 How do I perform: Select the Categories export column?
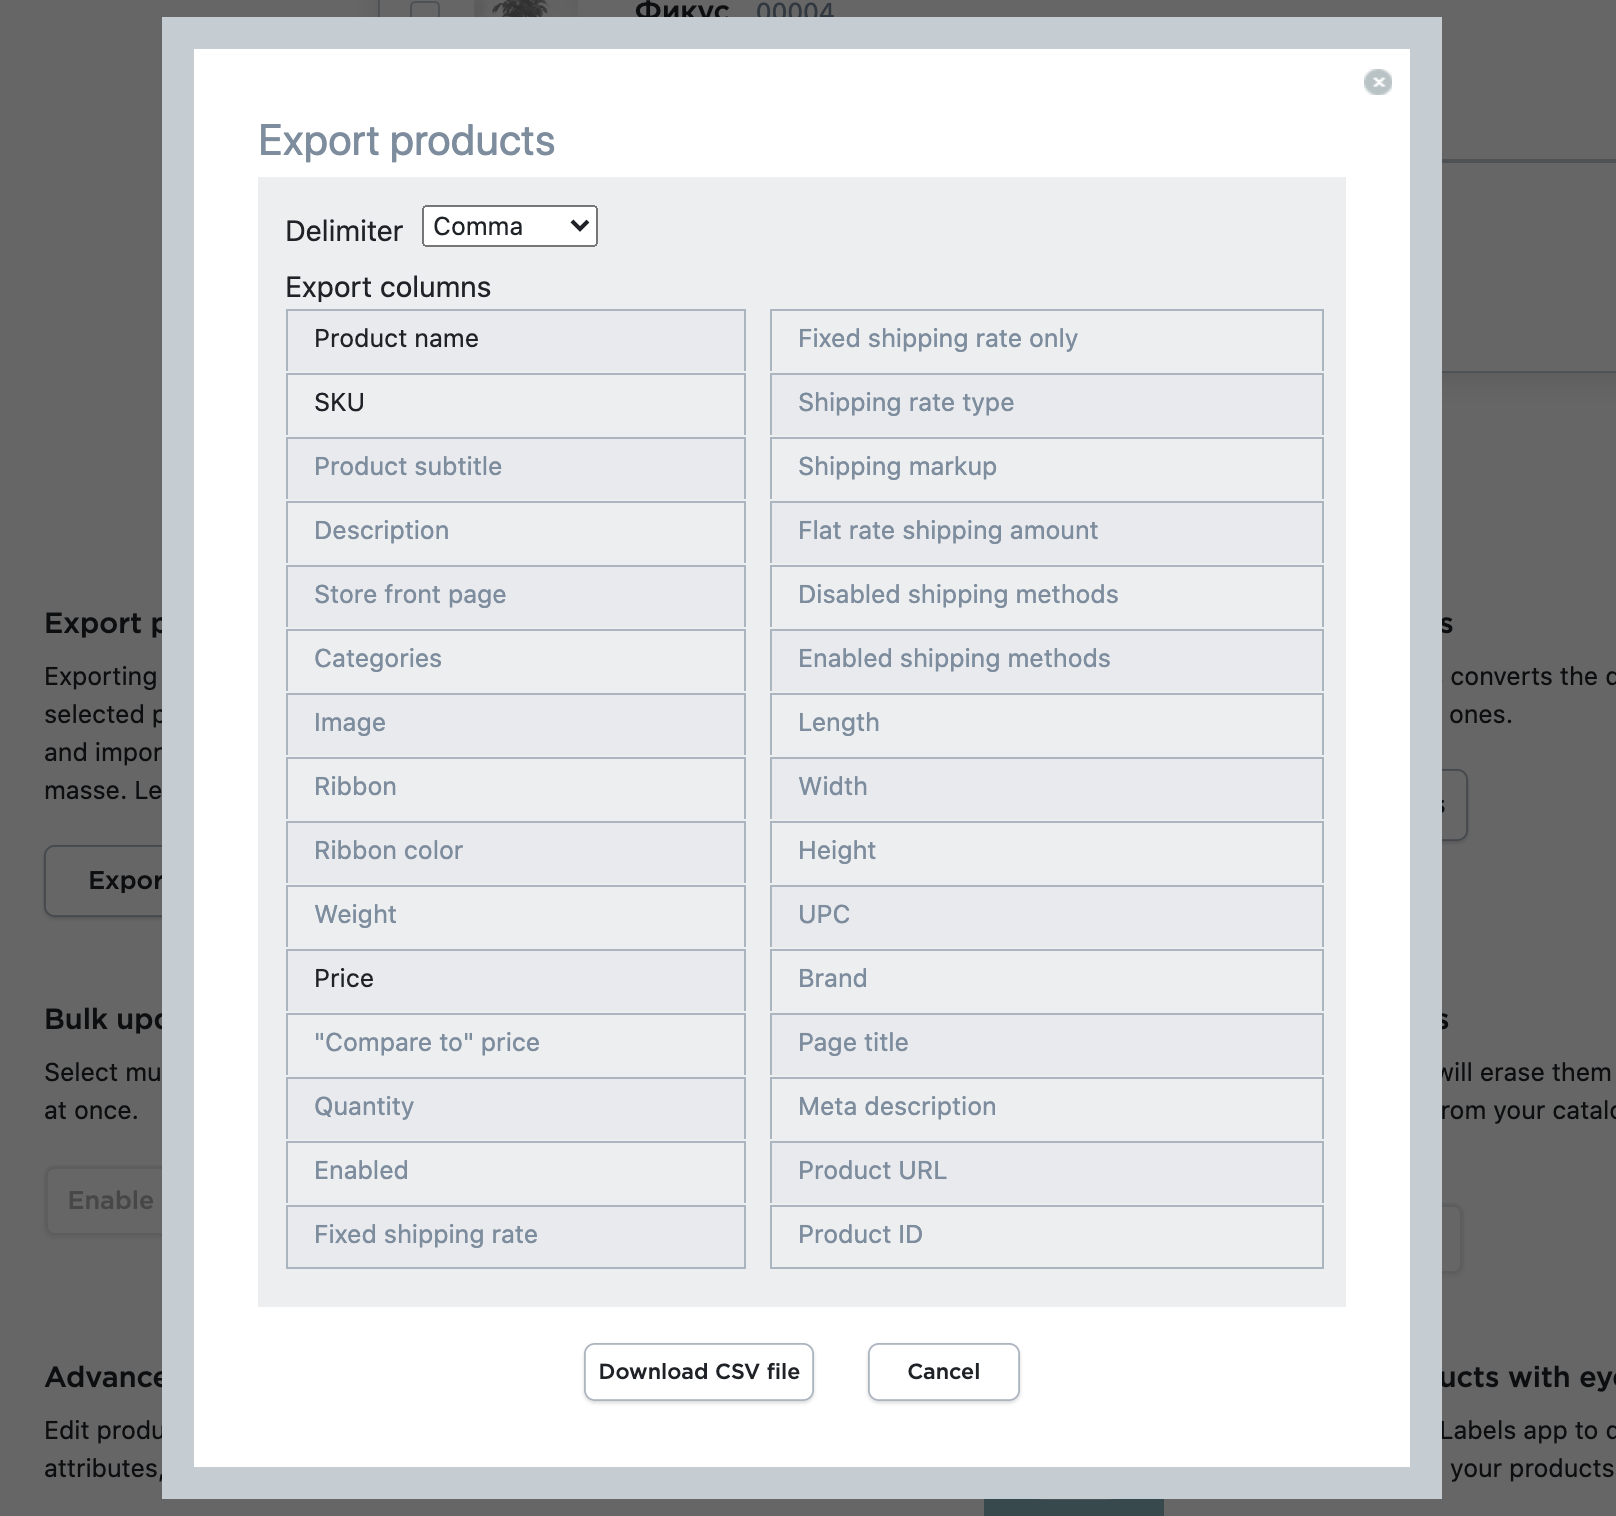[515, 660]
